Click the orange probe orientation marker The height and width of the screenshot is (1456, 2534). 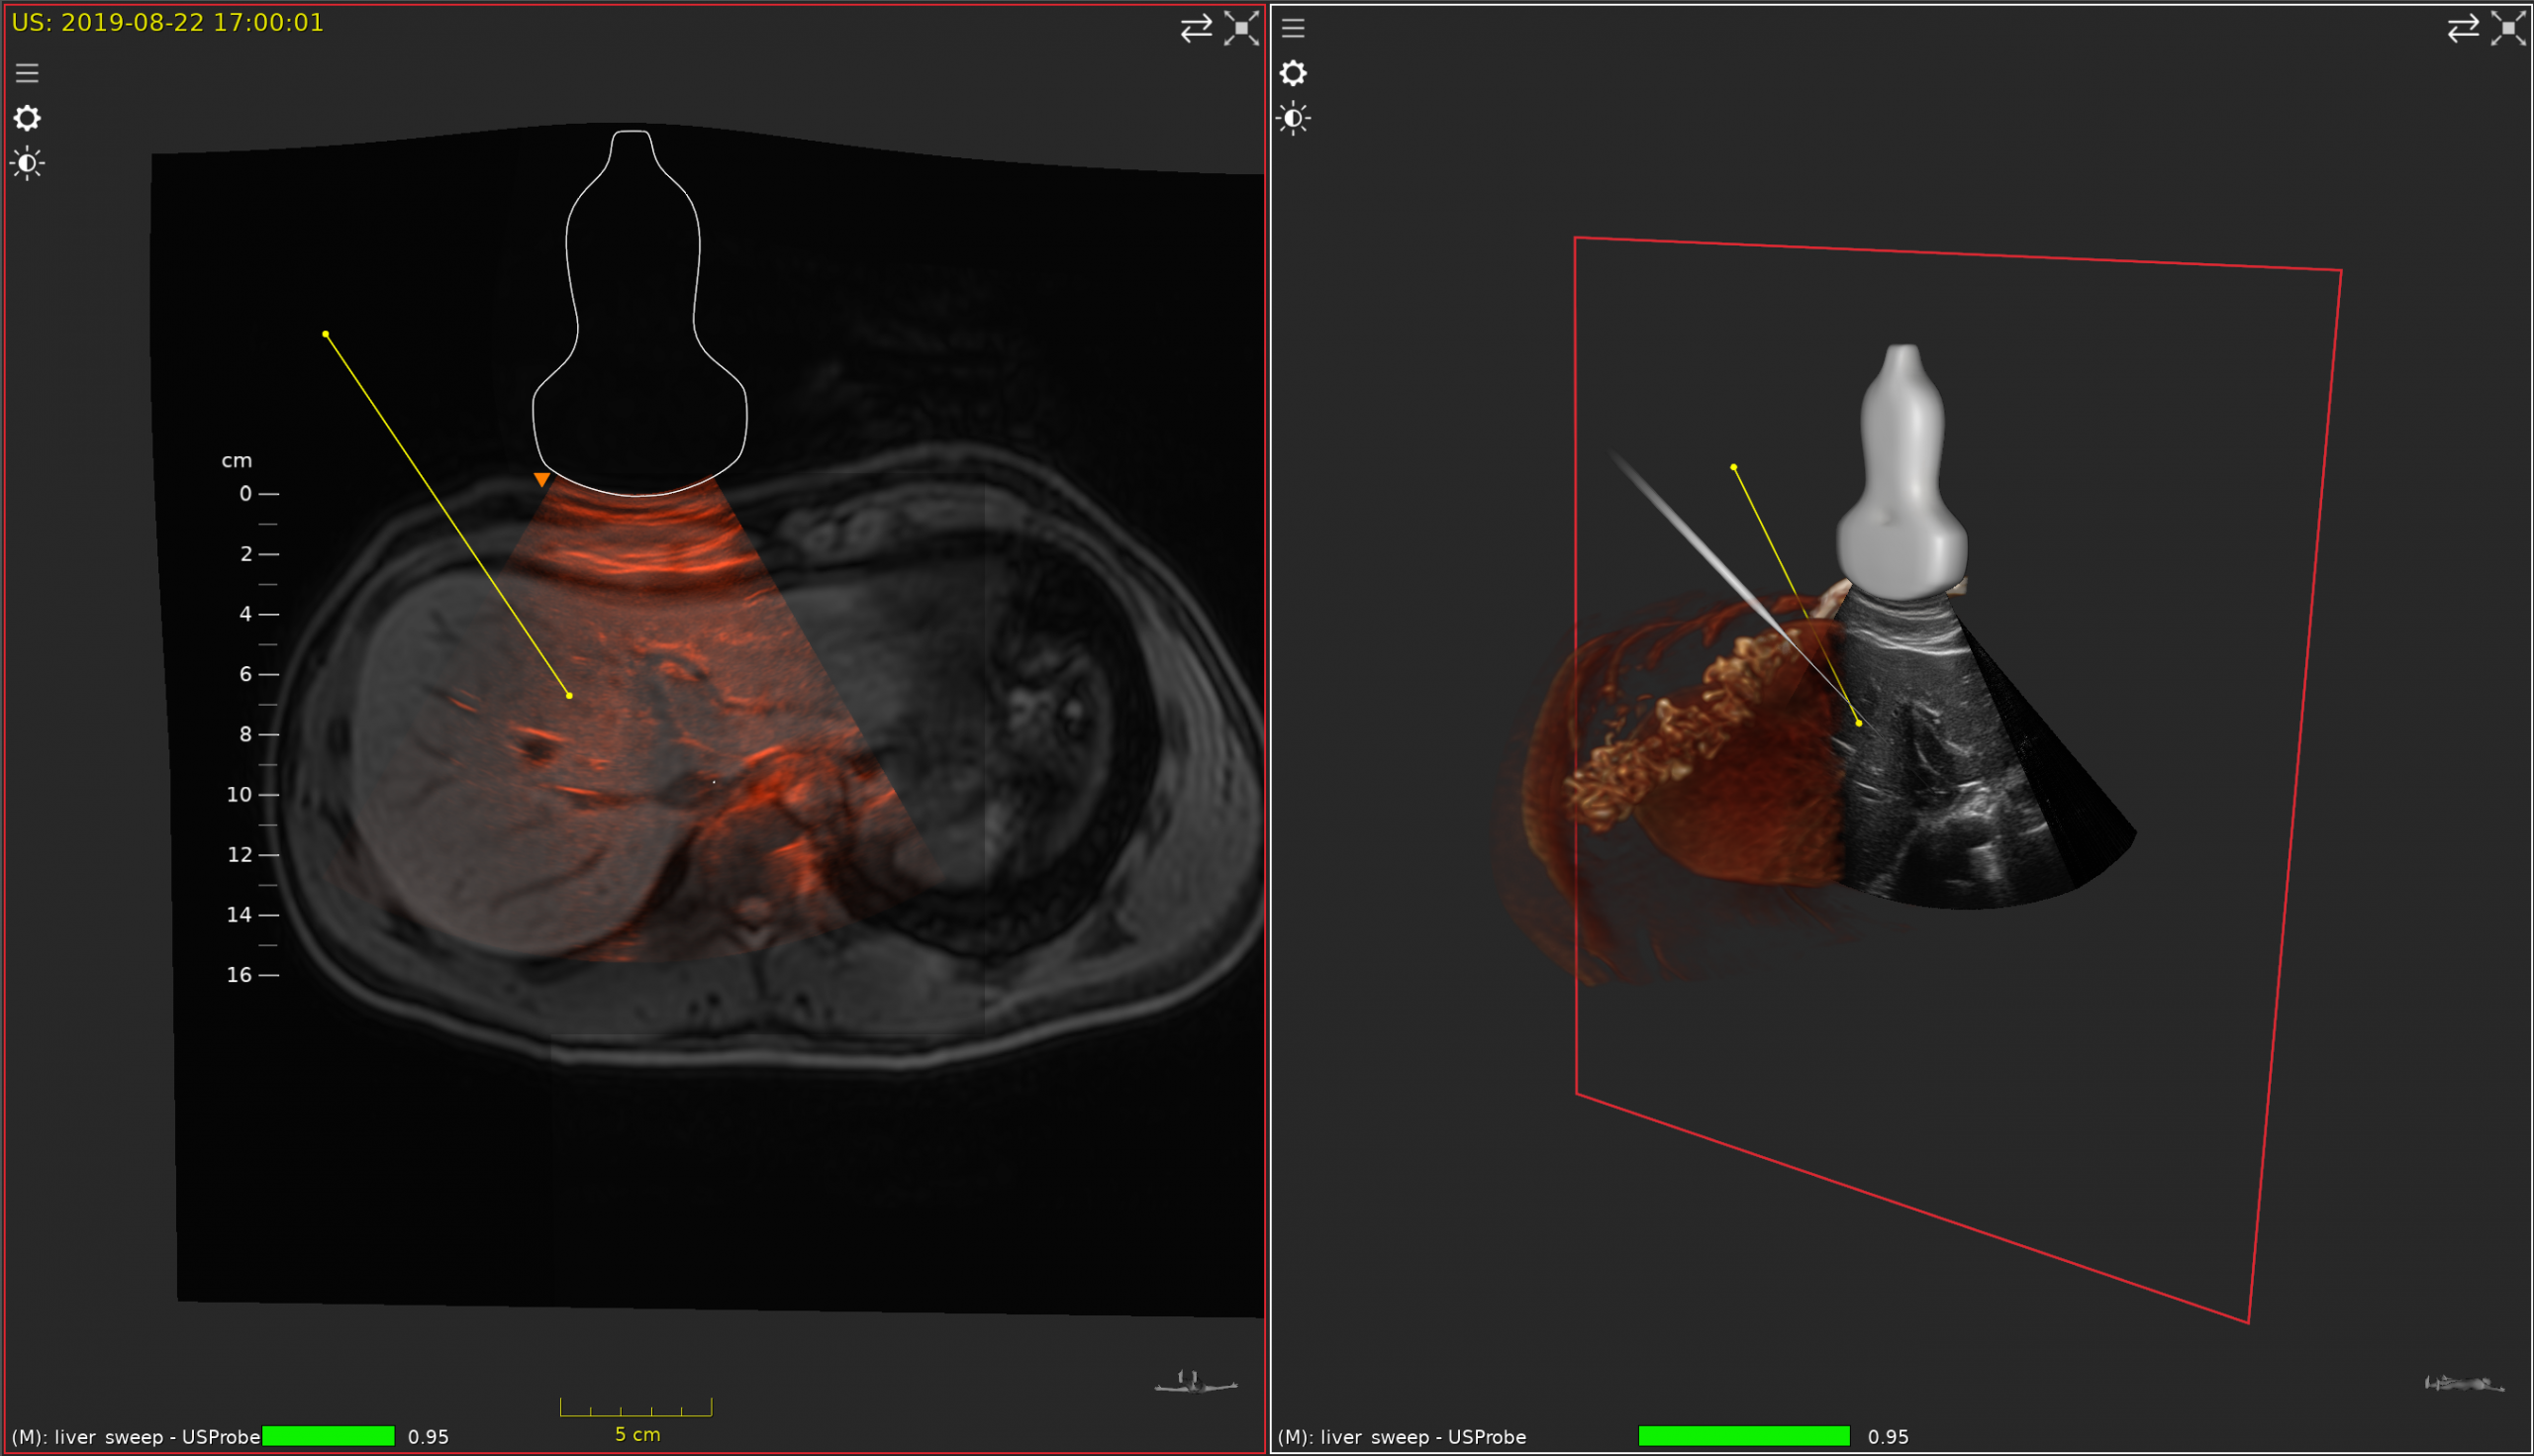(x=541, y=480)
